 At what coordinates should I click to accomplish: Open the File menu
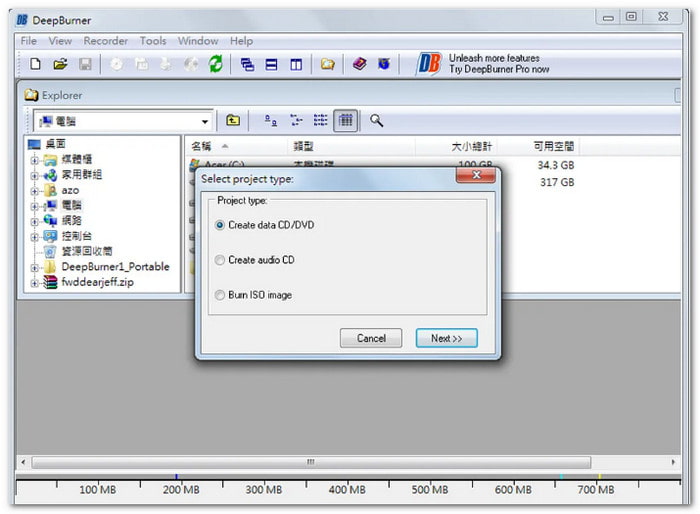29,41
